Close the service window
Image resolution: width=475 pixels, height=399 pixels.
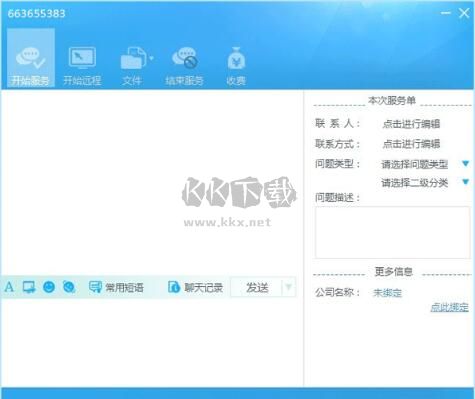tap(464, 13)
